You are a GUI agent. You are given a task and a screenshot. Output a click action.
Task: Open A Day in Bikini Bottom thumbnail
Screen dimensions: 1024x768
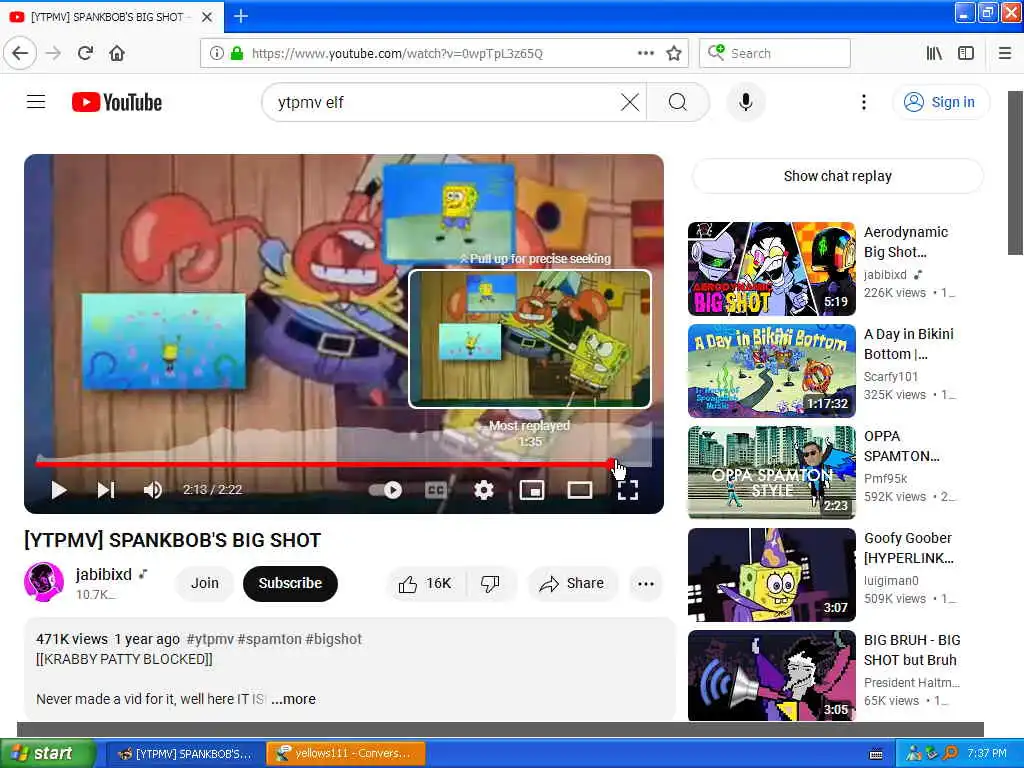pos(771,370)
